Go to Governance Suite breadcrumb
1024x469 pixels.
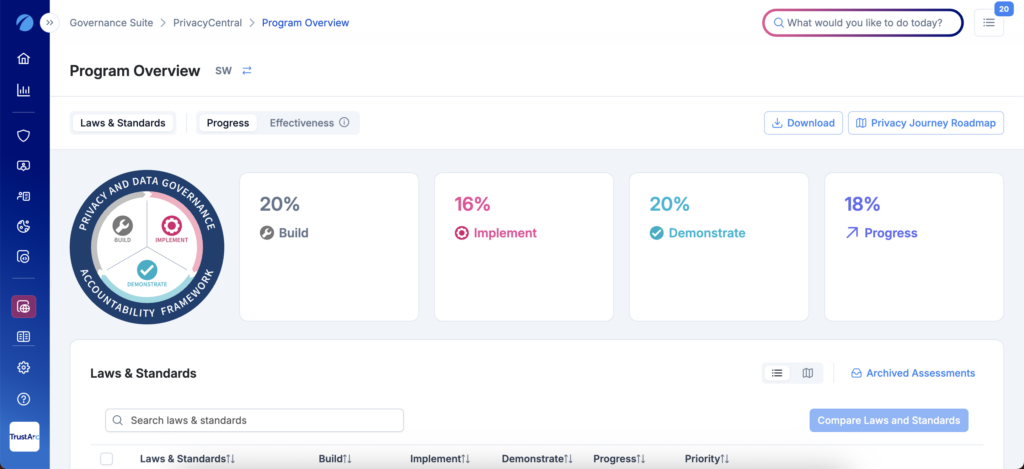point(111,23)
